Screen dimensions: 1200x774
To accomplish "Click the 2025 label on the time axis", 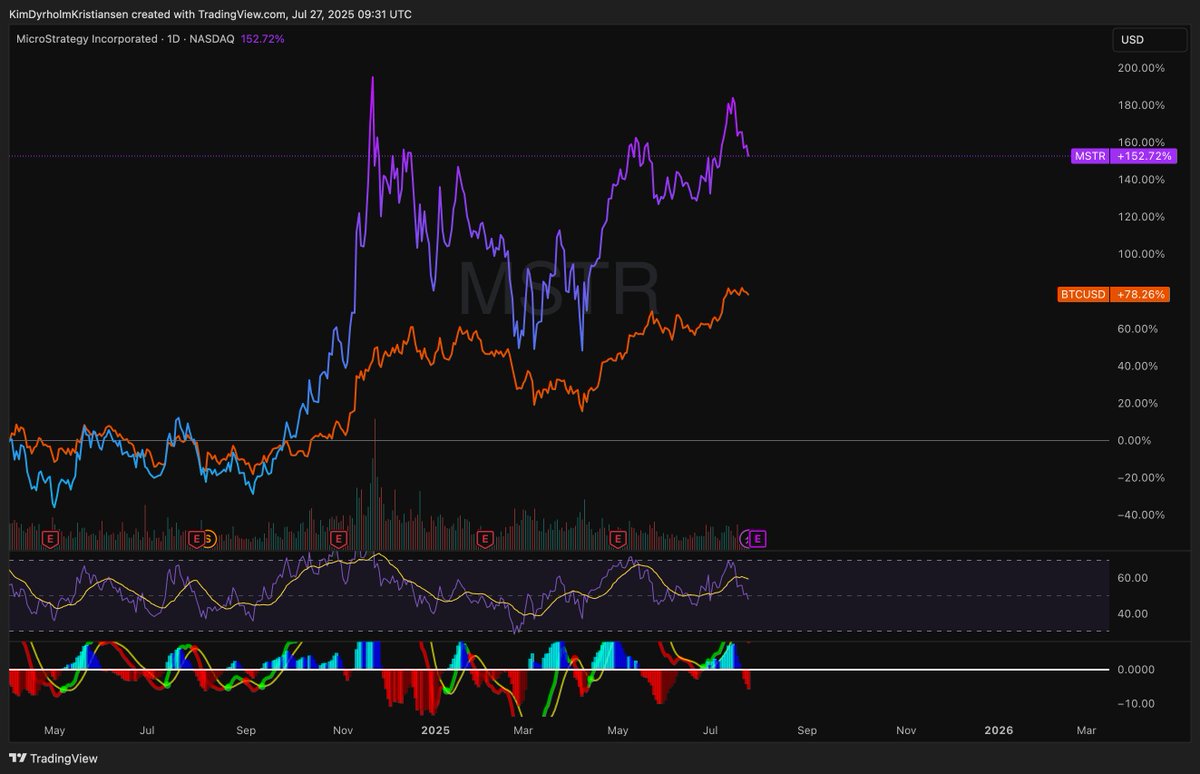I will click(x=435, y=730).
